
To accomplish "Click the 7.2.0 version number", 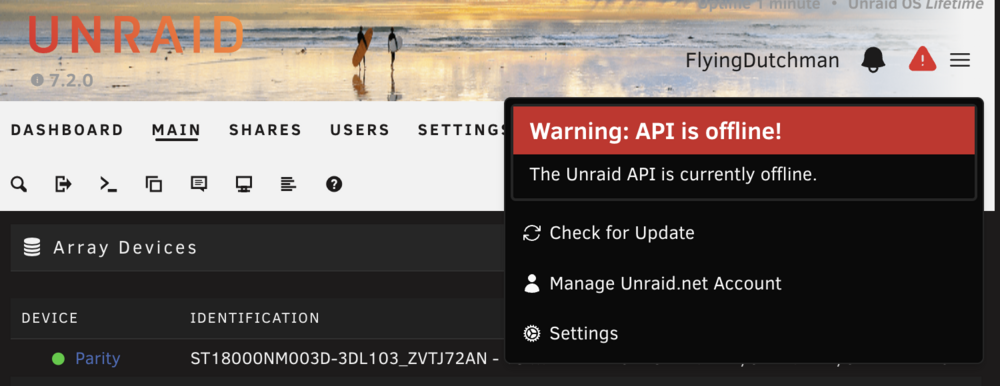I will (71, 80).
